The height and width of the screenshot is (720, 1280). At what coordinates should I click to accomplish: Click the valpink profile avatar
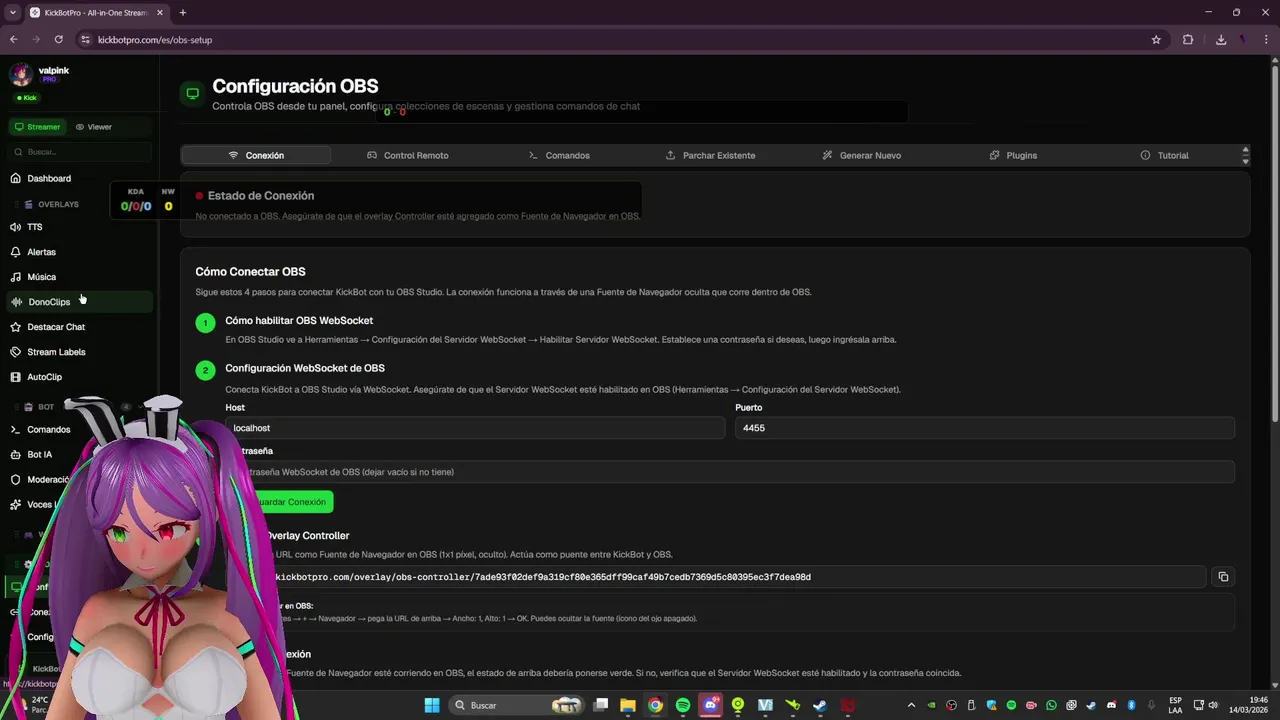pyautogui.click(x=21, y=75)
